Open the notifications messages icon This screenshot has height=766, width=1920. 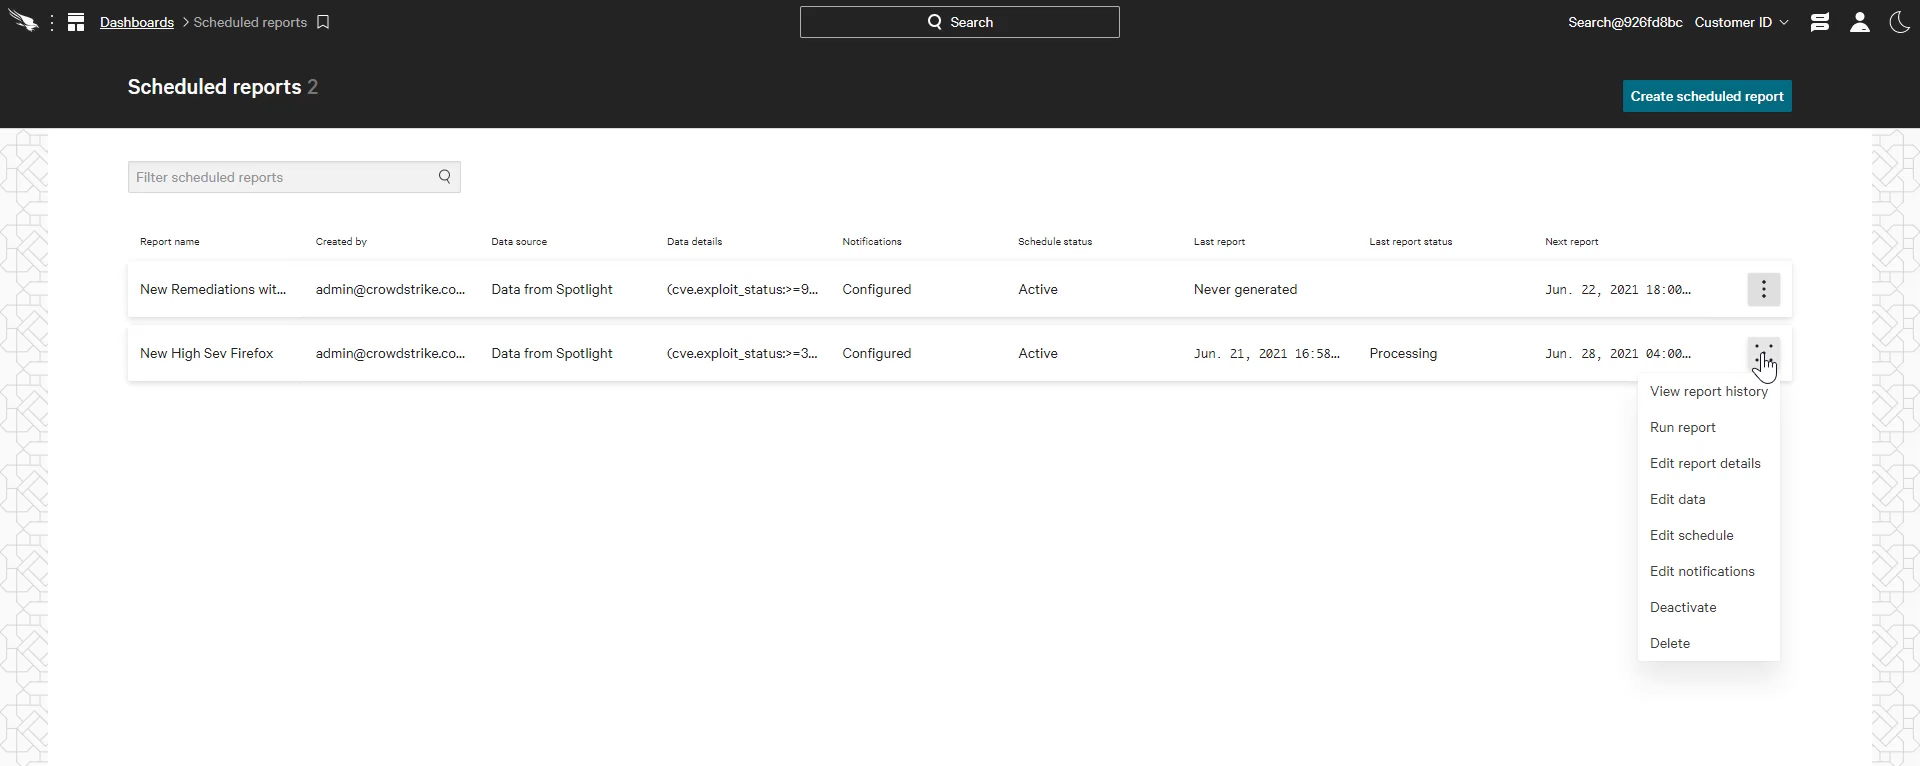(x=1820, y=22)
